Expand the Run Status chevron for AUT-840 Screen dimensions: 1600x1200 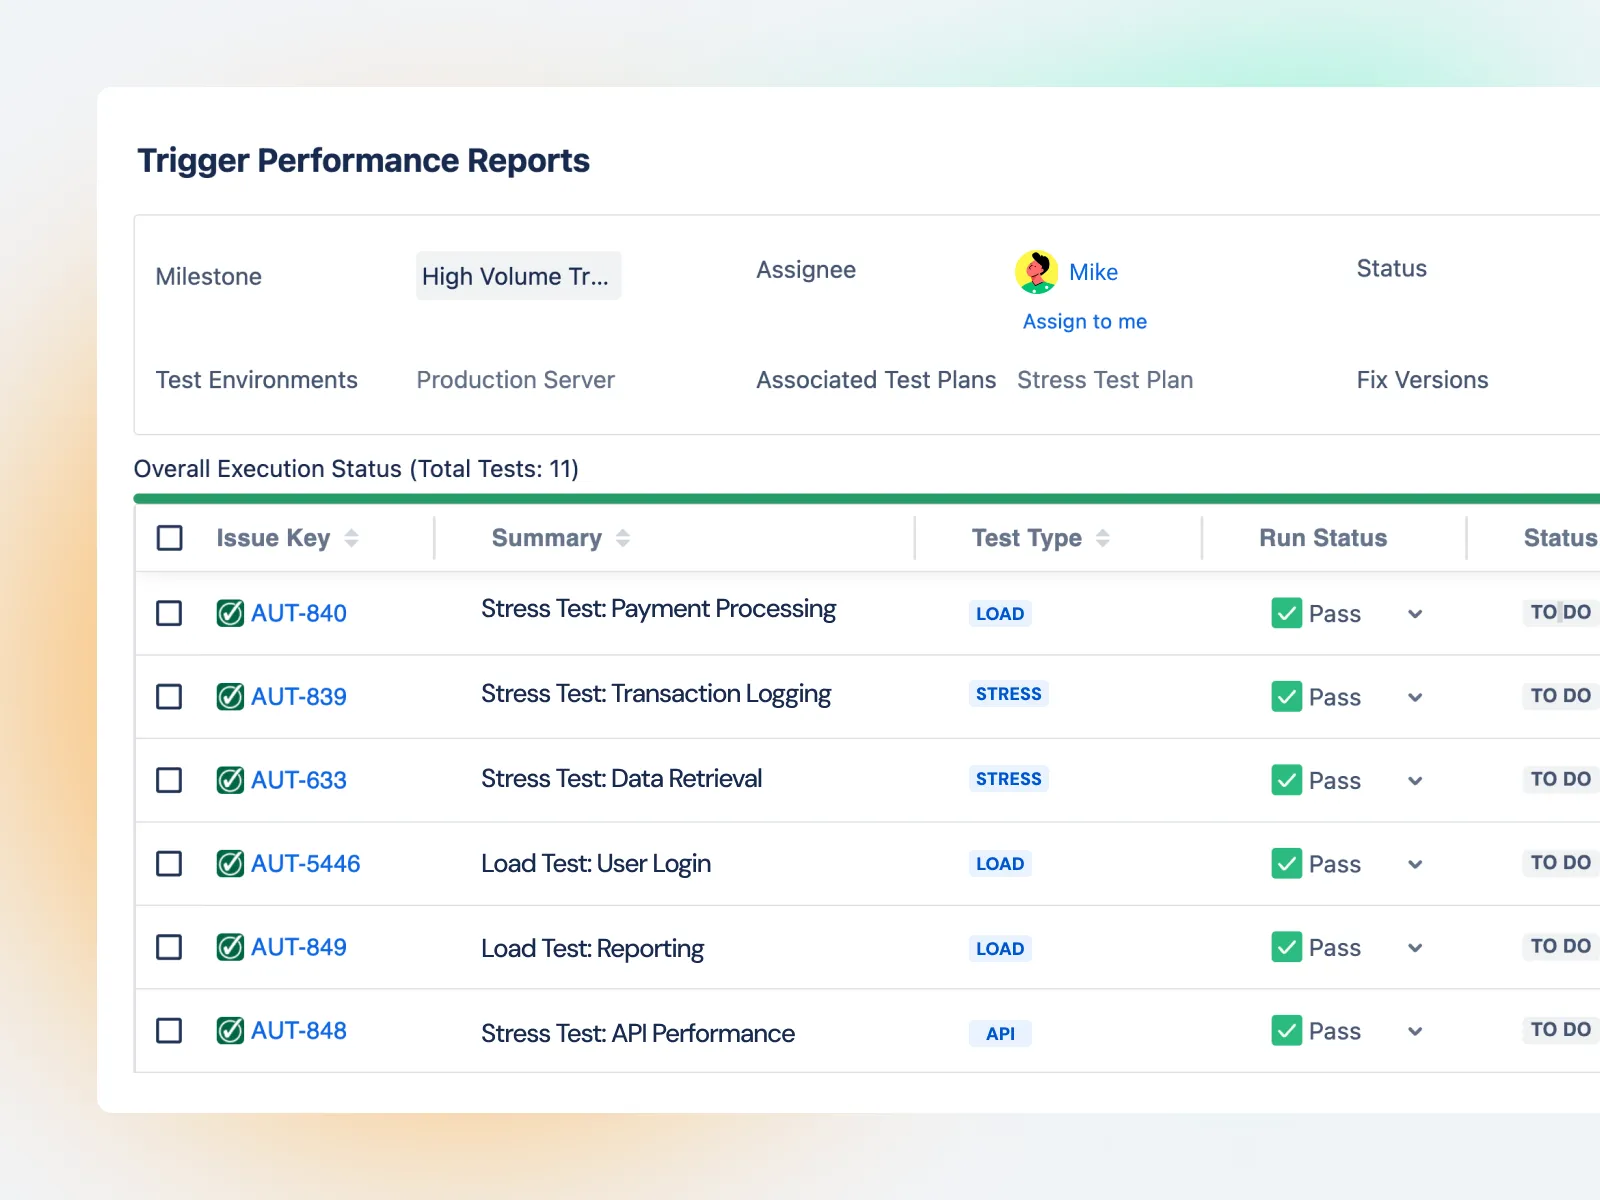pyautogui.click(x=1414, y=613)
